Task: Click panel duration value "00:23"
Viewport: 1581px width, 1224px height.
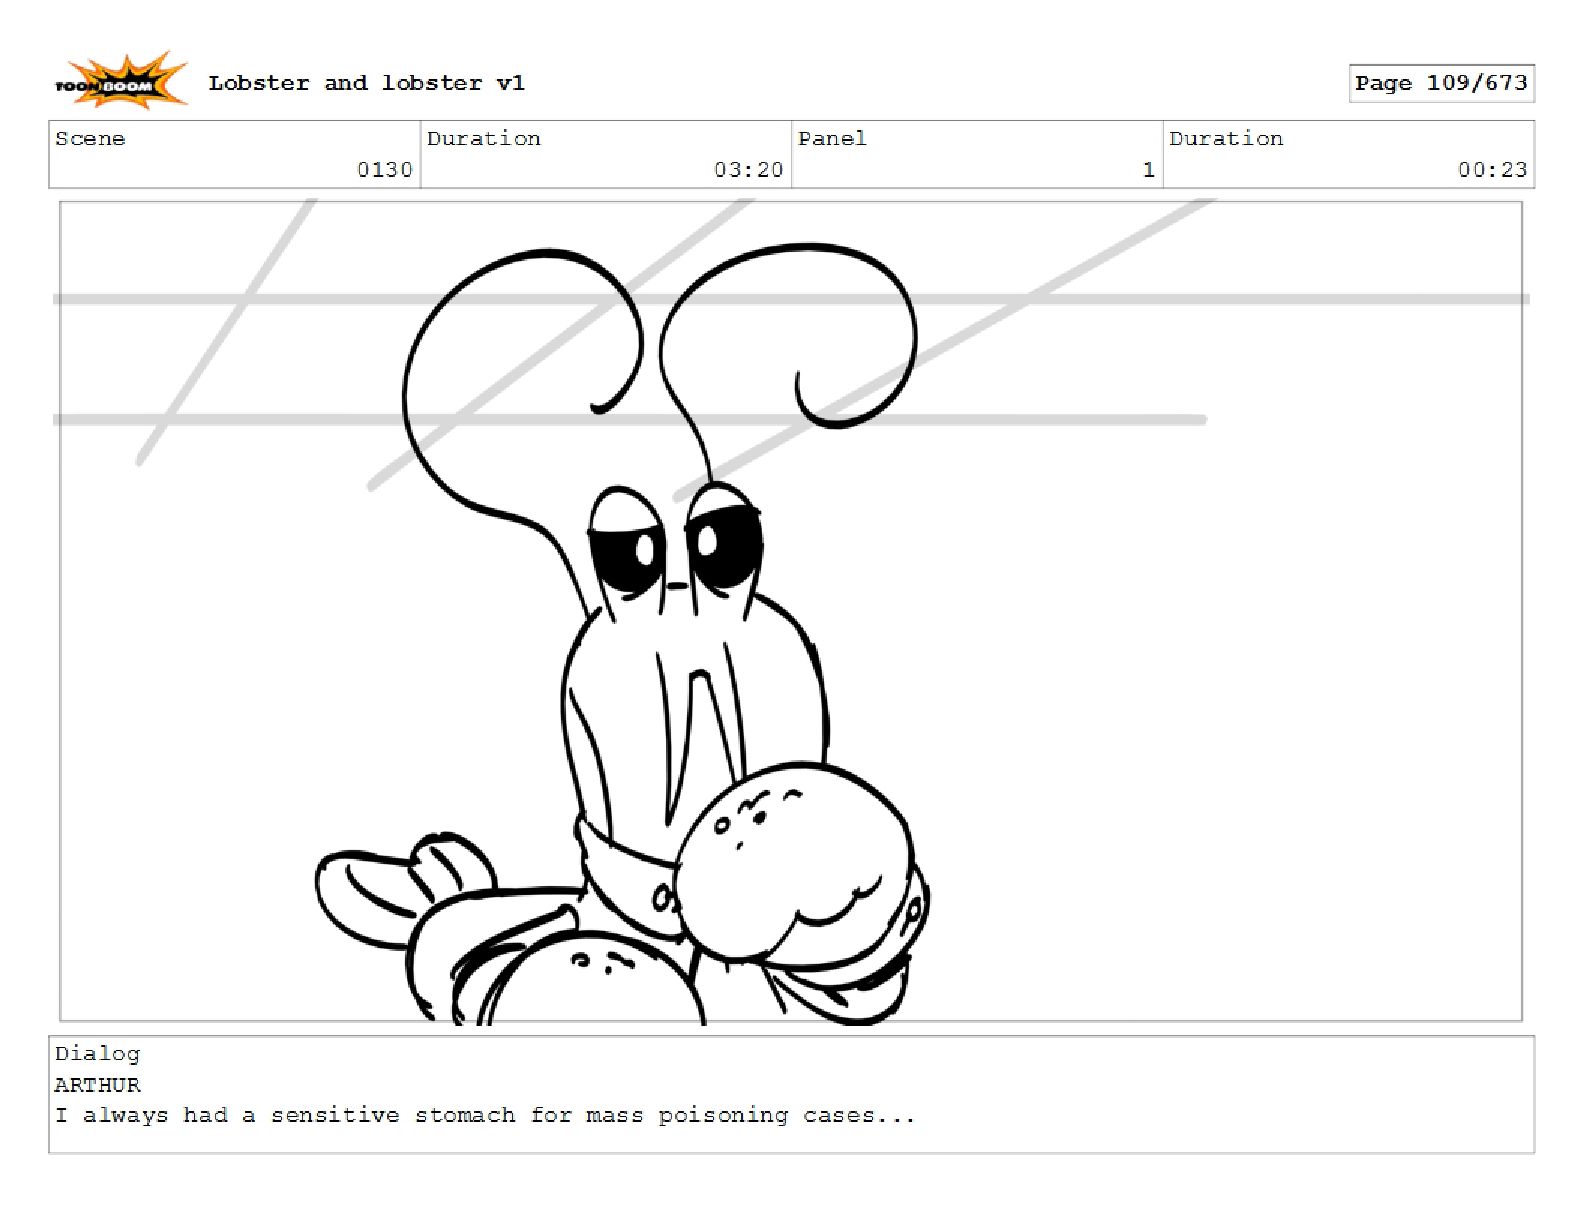Action: coord(1492,169)
